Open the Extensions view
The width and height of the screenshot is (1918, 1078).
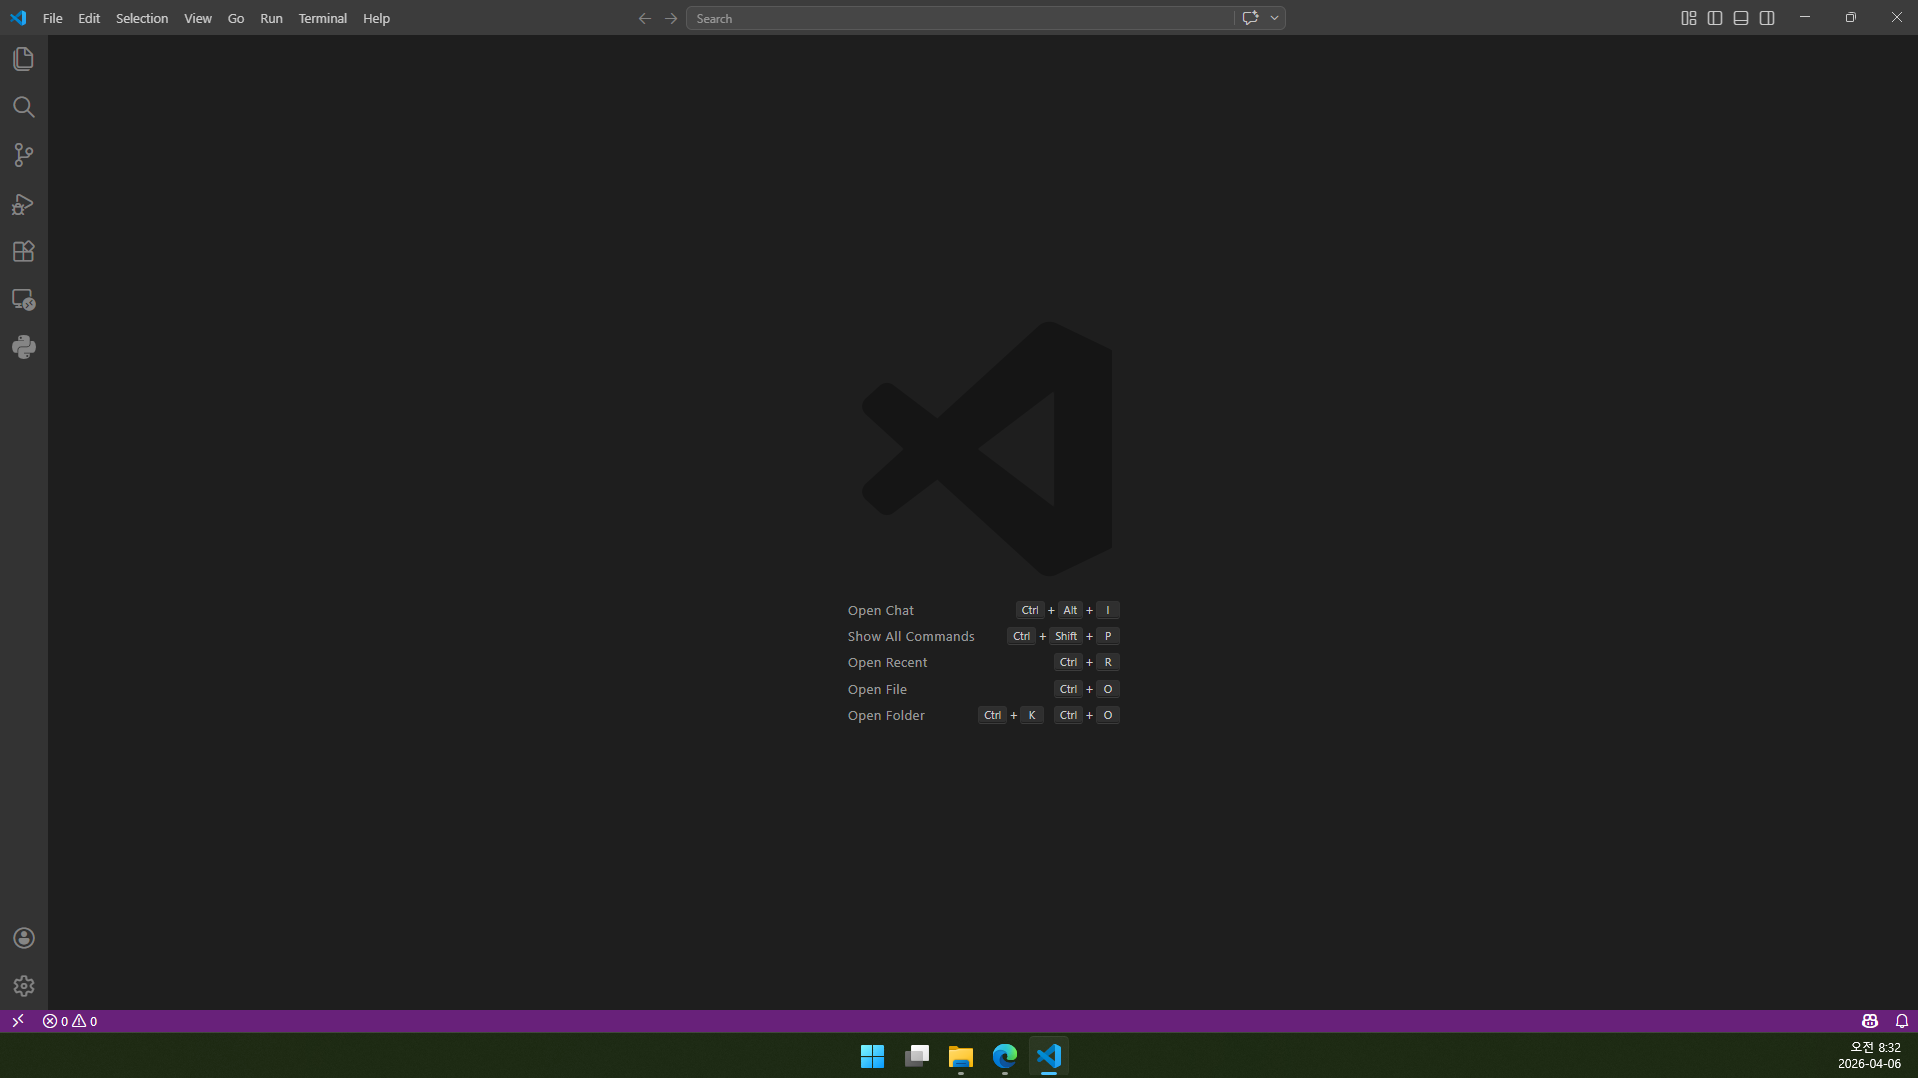(24, 252)
